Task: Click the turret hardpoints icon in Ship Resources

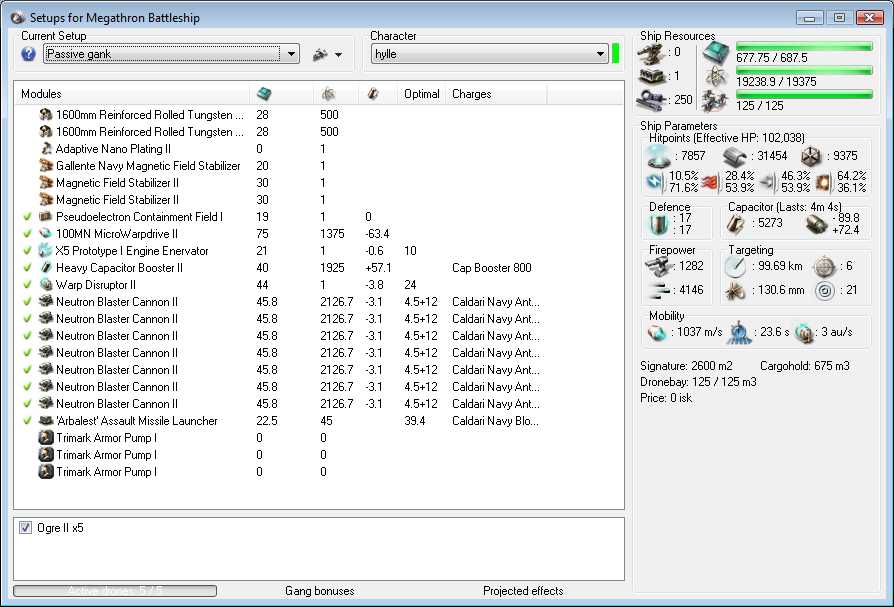Action: click(x=650, y=53)
